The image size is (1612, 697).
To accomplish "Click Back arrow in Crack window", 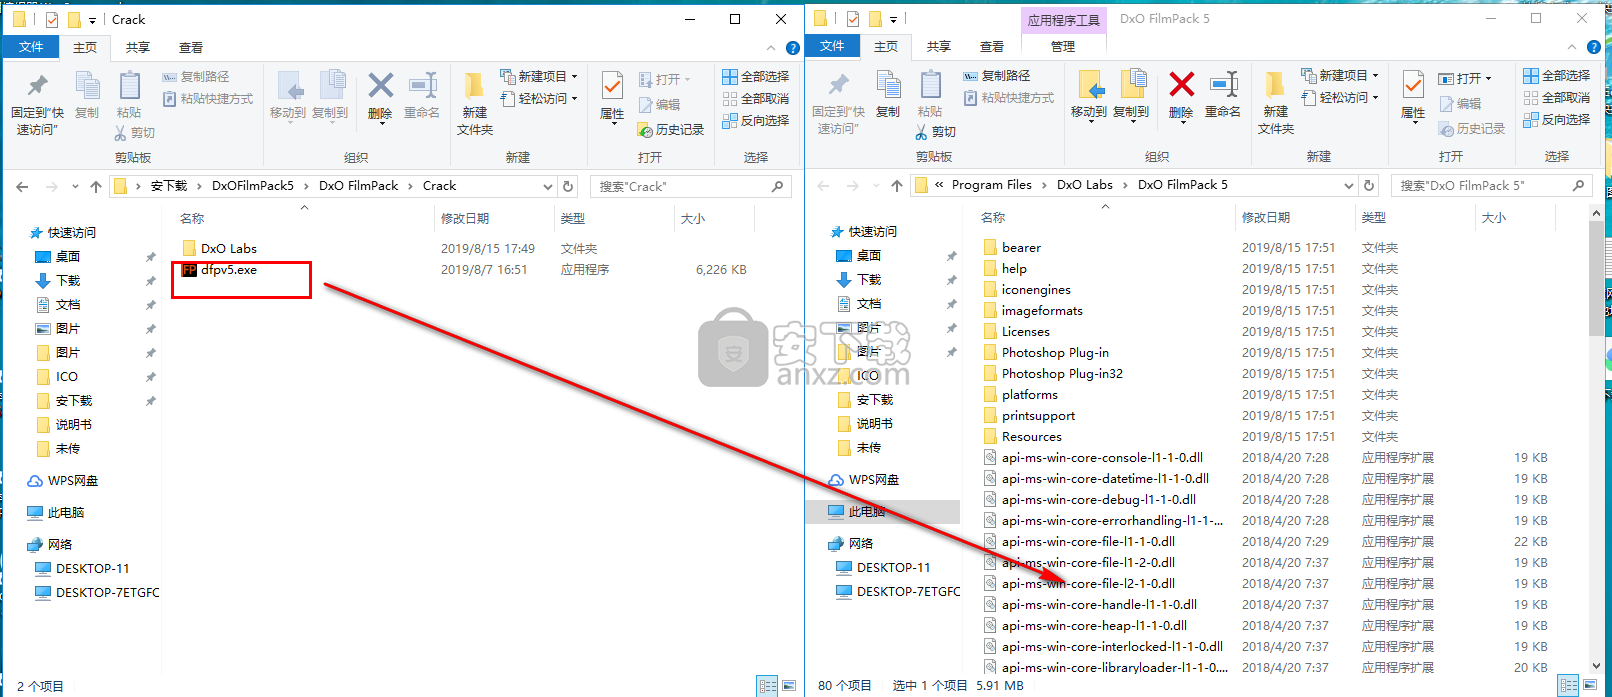I will 22,186.
